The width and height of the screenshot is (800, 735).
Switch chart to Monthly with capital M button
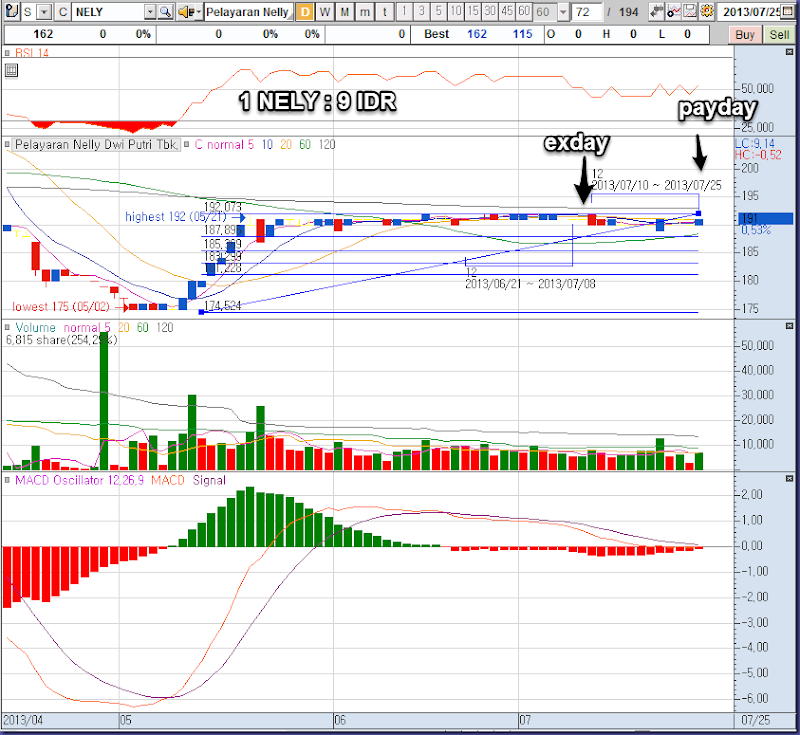coord(345,12)
